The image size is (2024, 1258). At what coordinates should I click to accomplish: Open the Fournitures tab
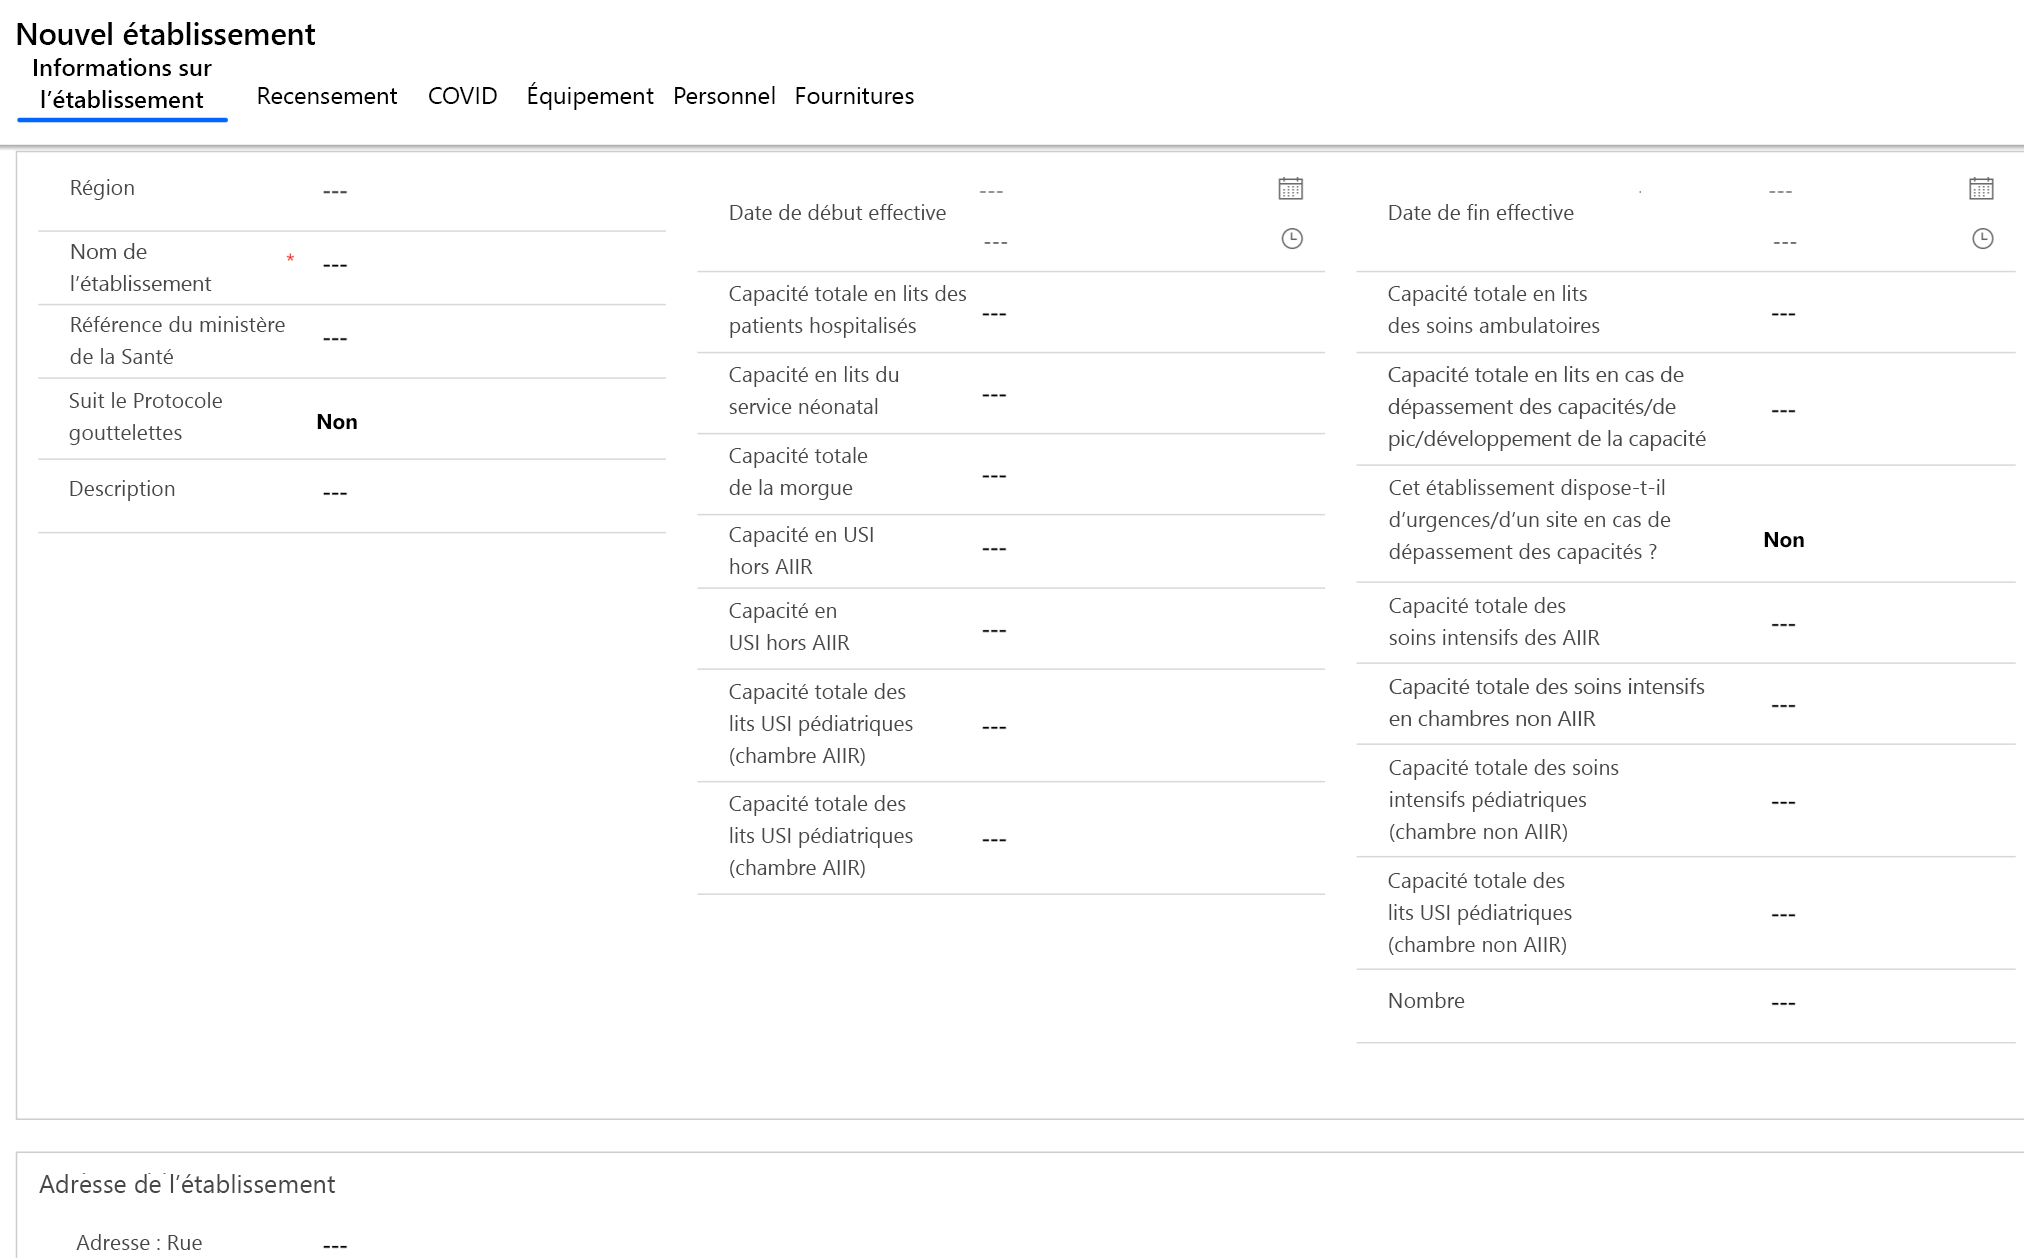click(854, 96)
